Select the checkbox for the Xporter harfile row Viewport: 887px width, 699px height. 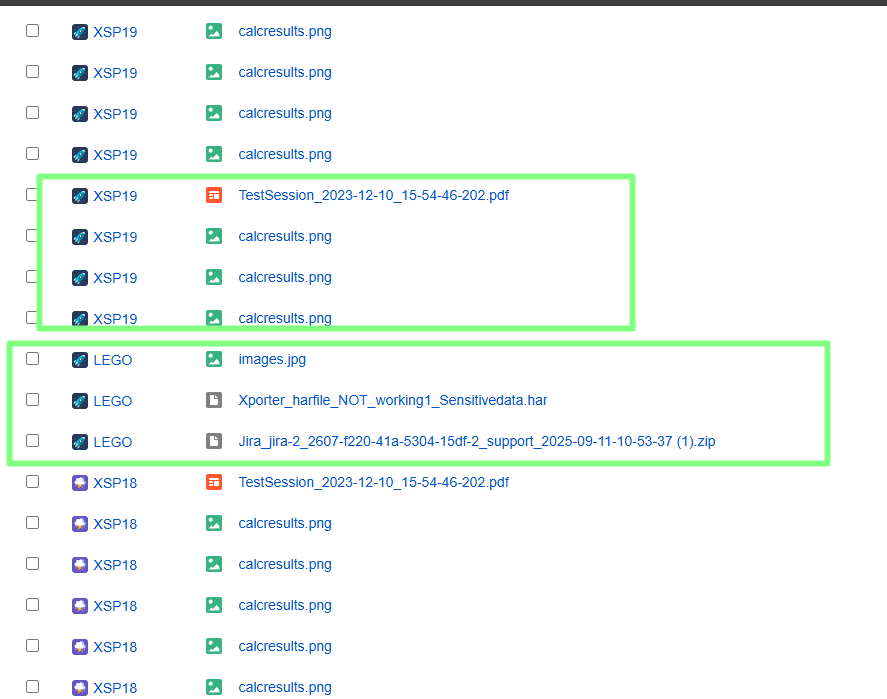pyautogui.click(x=32, y=399)
